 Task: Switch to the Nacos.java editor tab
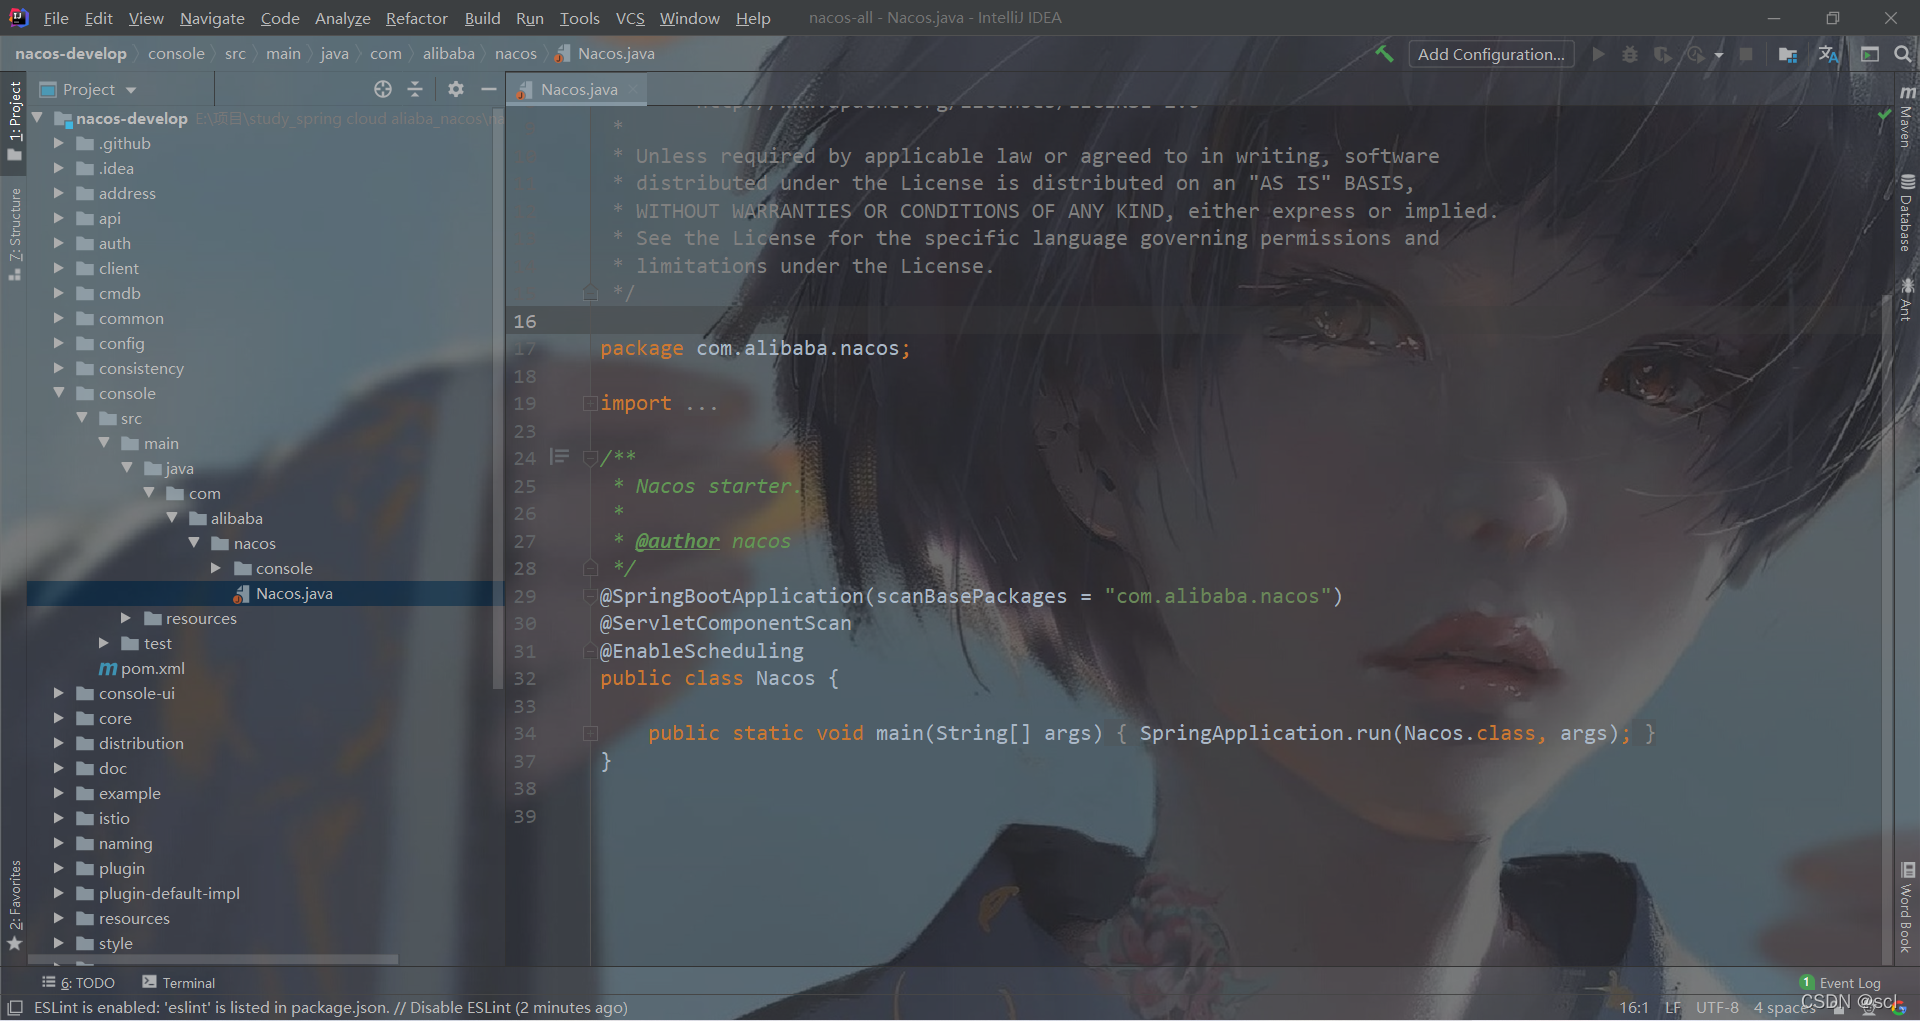[578, 89]
